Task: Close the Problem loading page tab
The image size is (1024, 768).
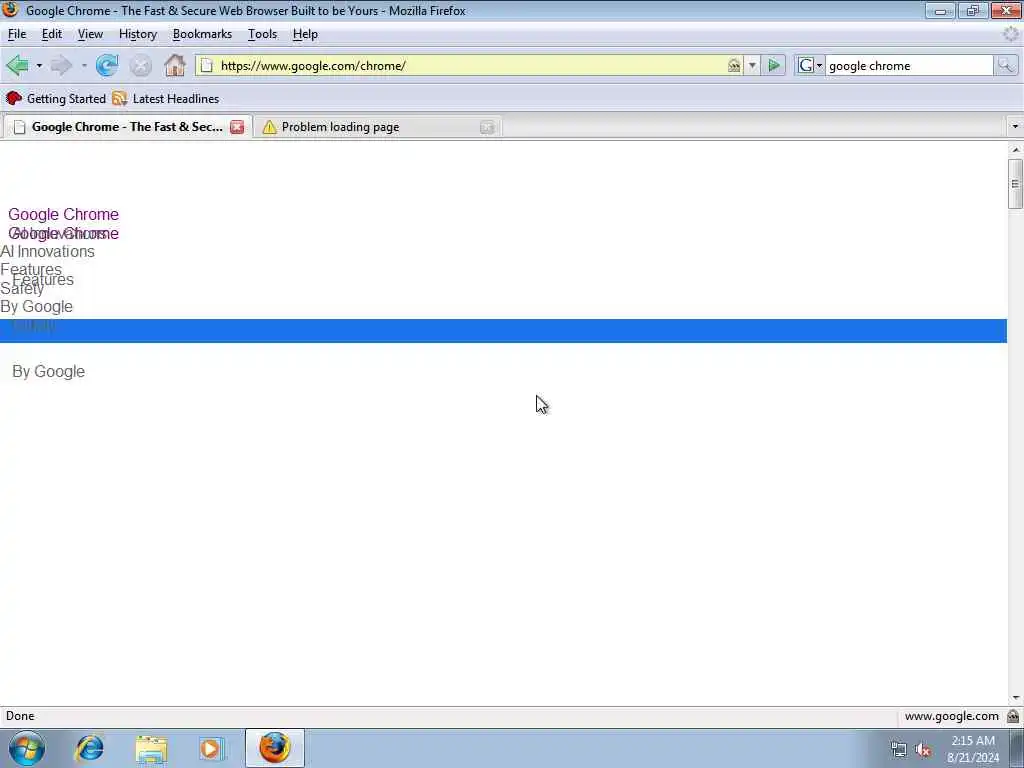Action: pyautogui.click(x=487, y=127)
